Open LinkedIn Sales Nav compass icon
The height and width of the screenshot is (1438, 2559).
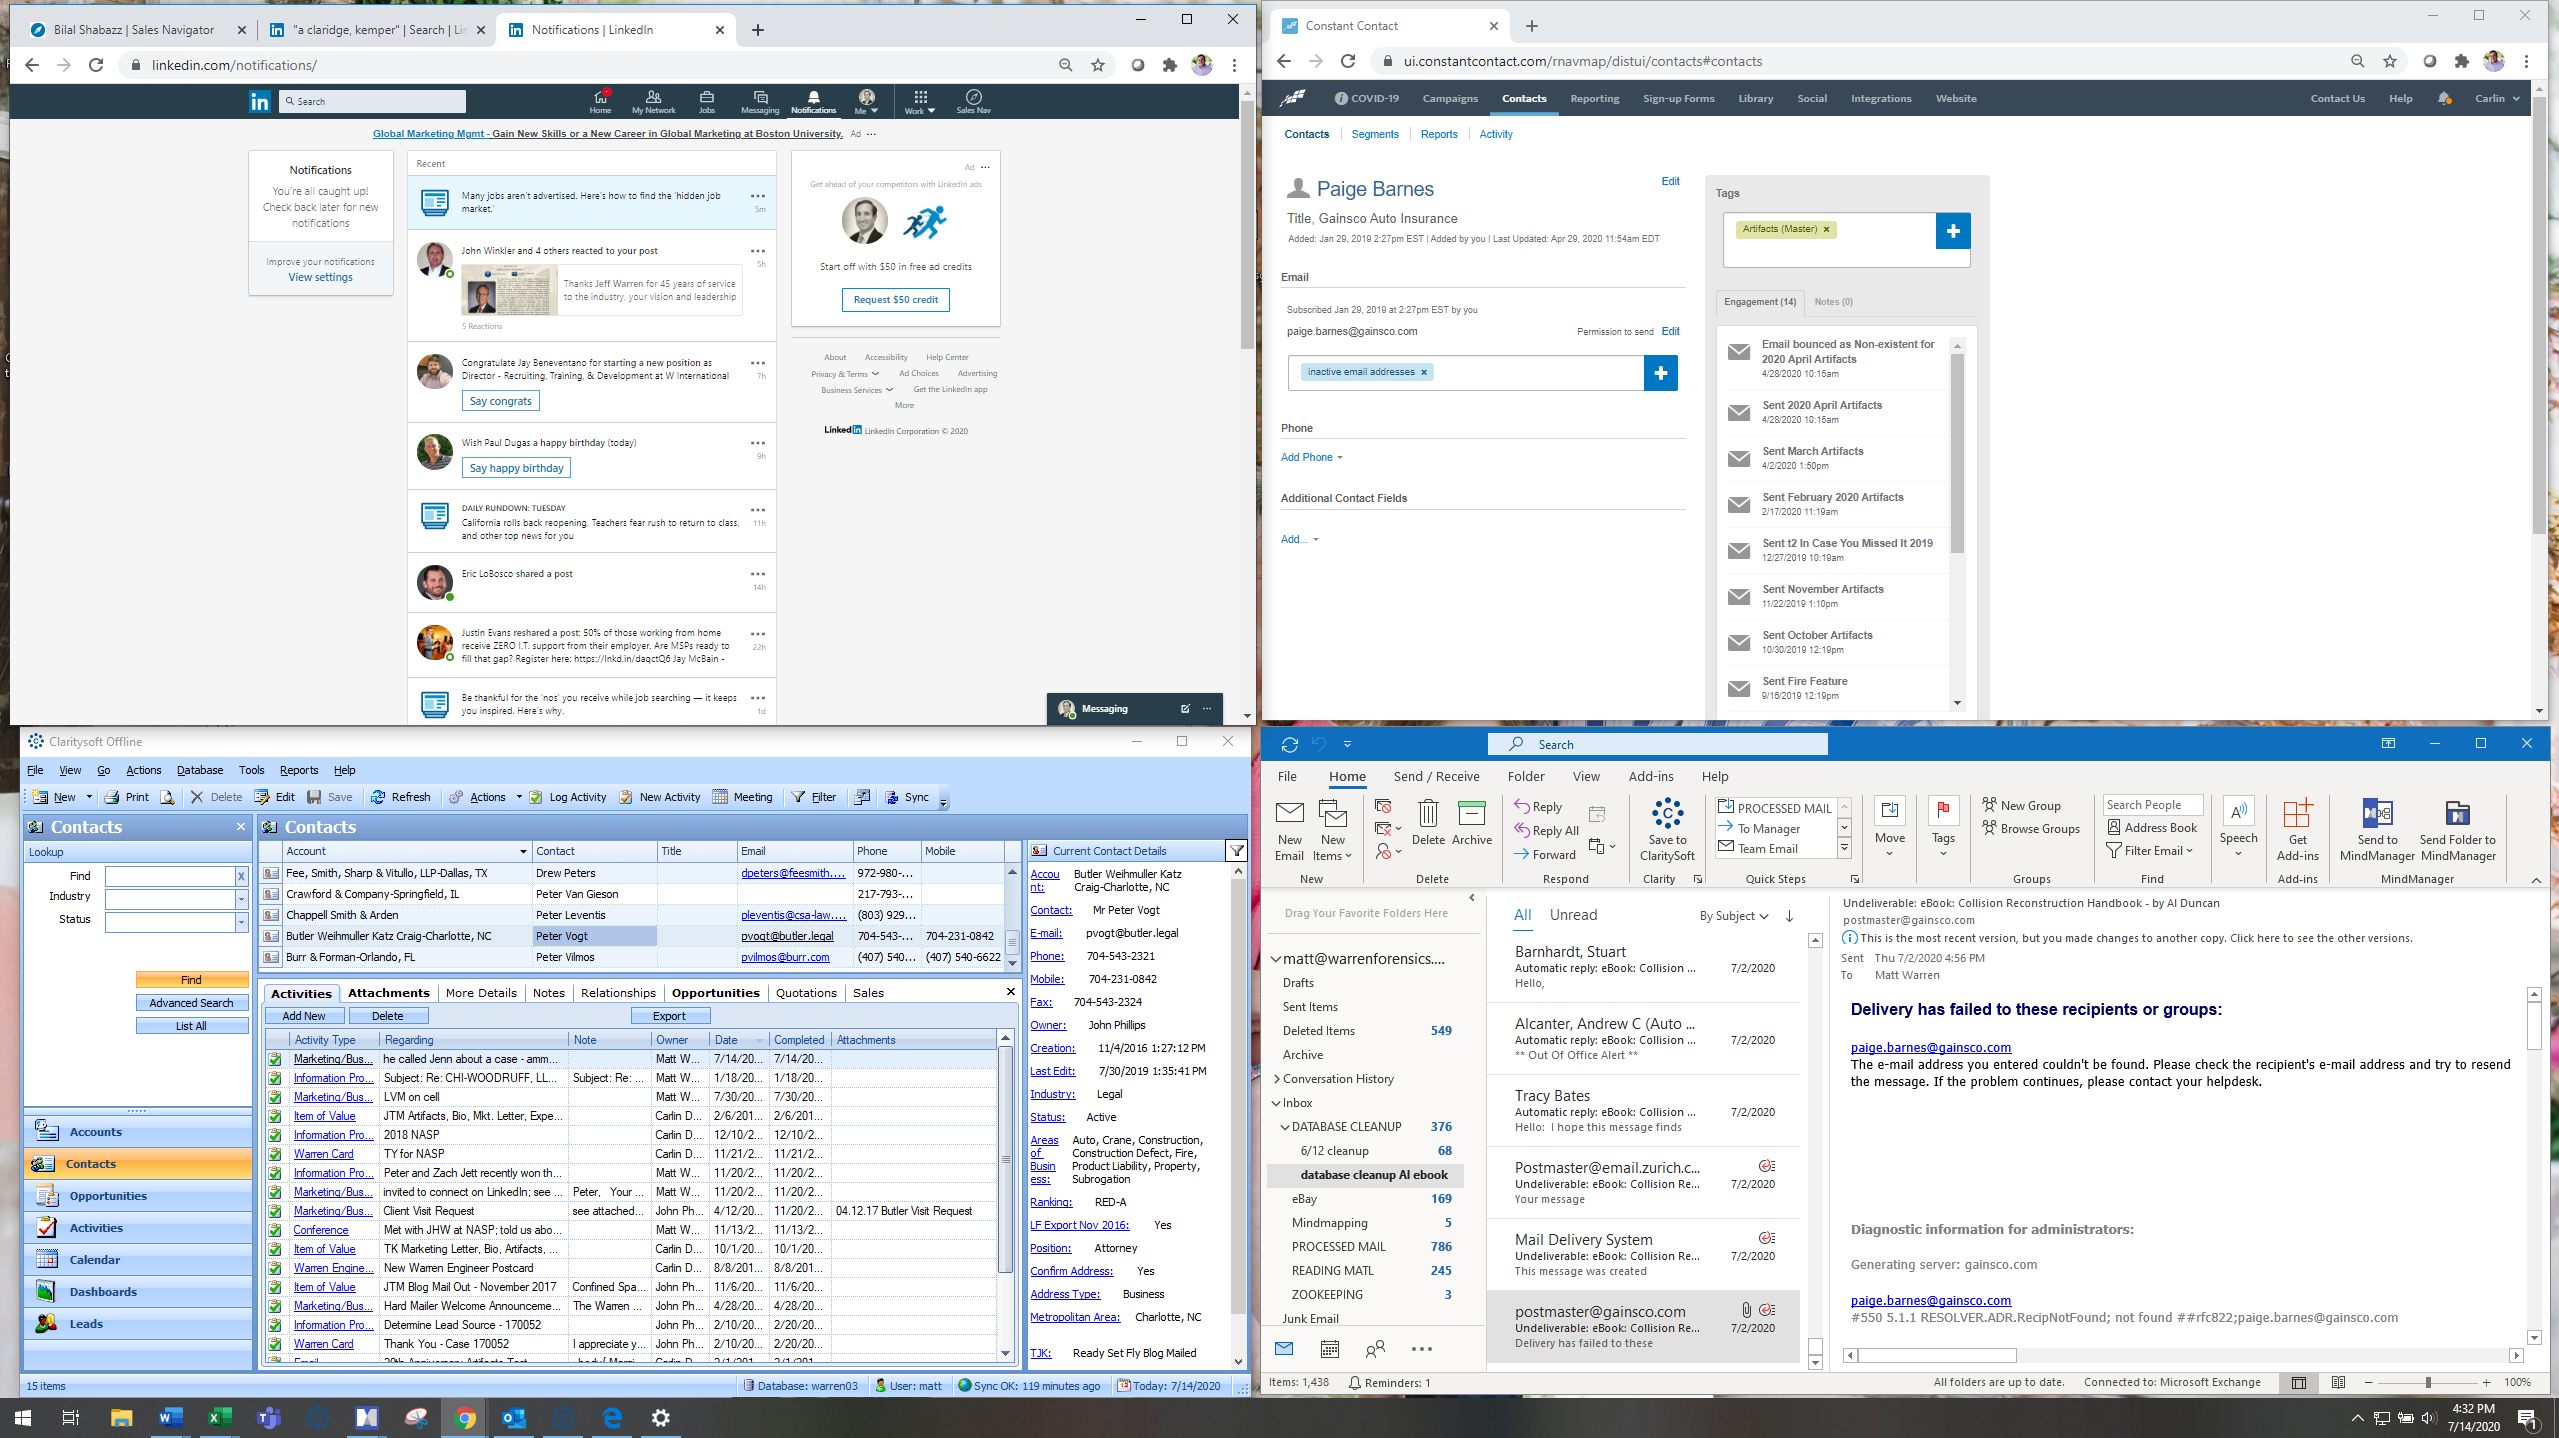pyautogui.click(x=973, y=101)
